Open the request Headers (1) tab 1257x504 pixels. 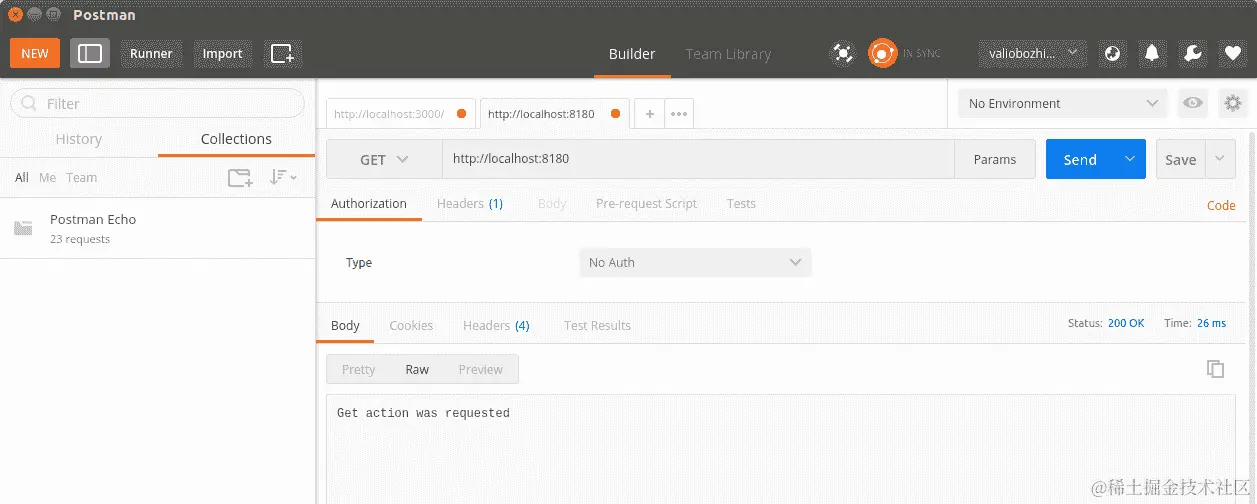pos(470,203)
